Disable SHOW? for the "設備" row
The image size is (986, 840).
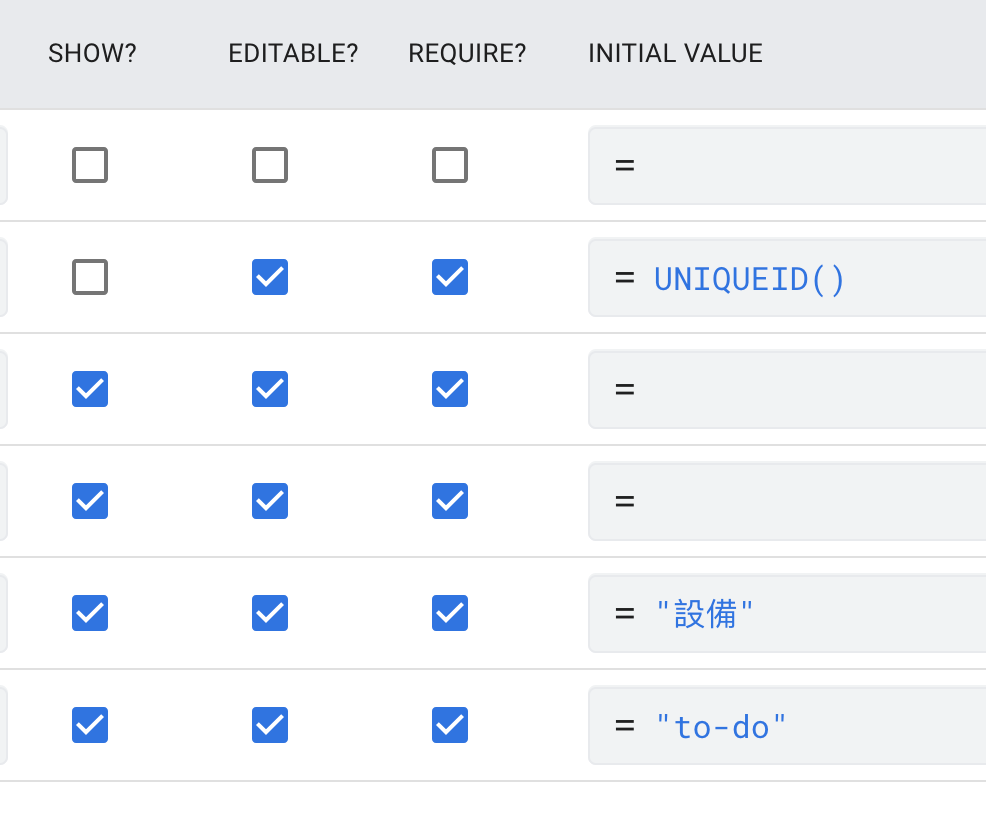click(90, 613)
